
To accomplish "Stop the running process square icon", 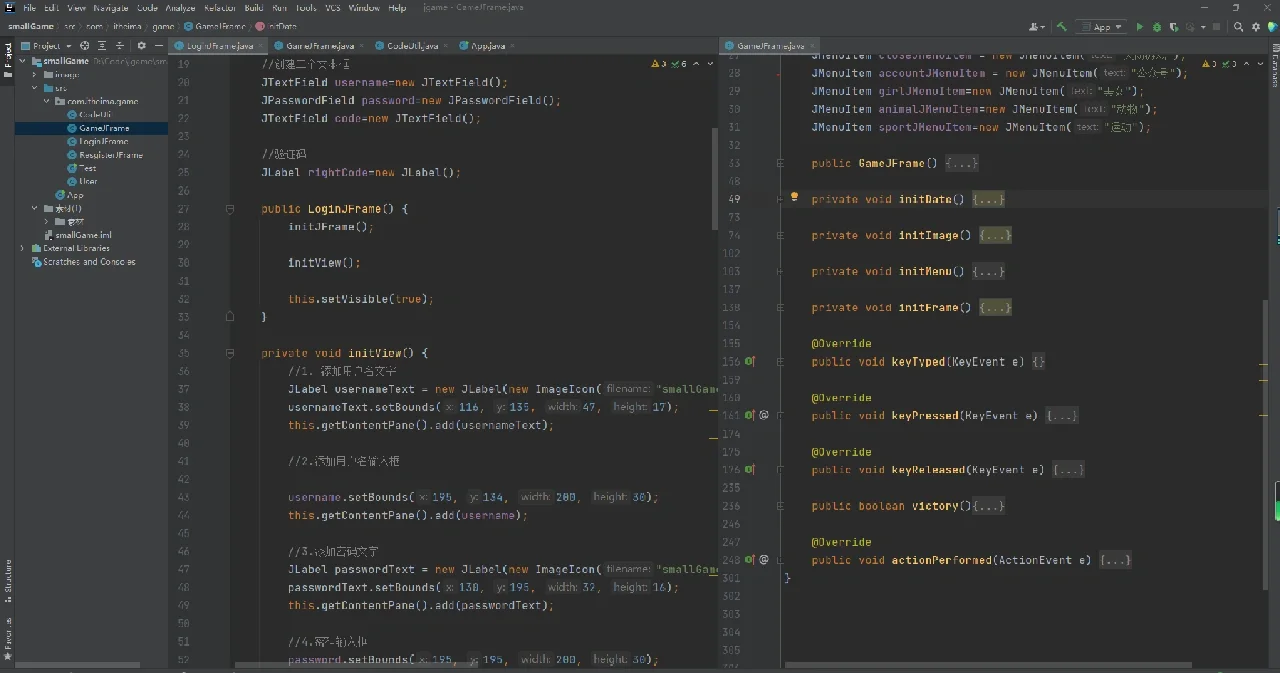I will coord(1216,27).
